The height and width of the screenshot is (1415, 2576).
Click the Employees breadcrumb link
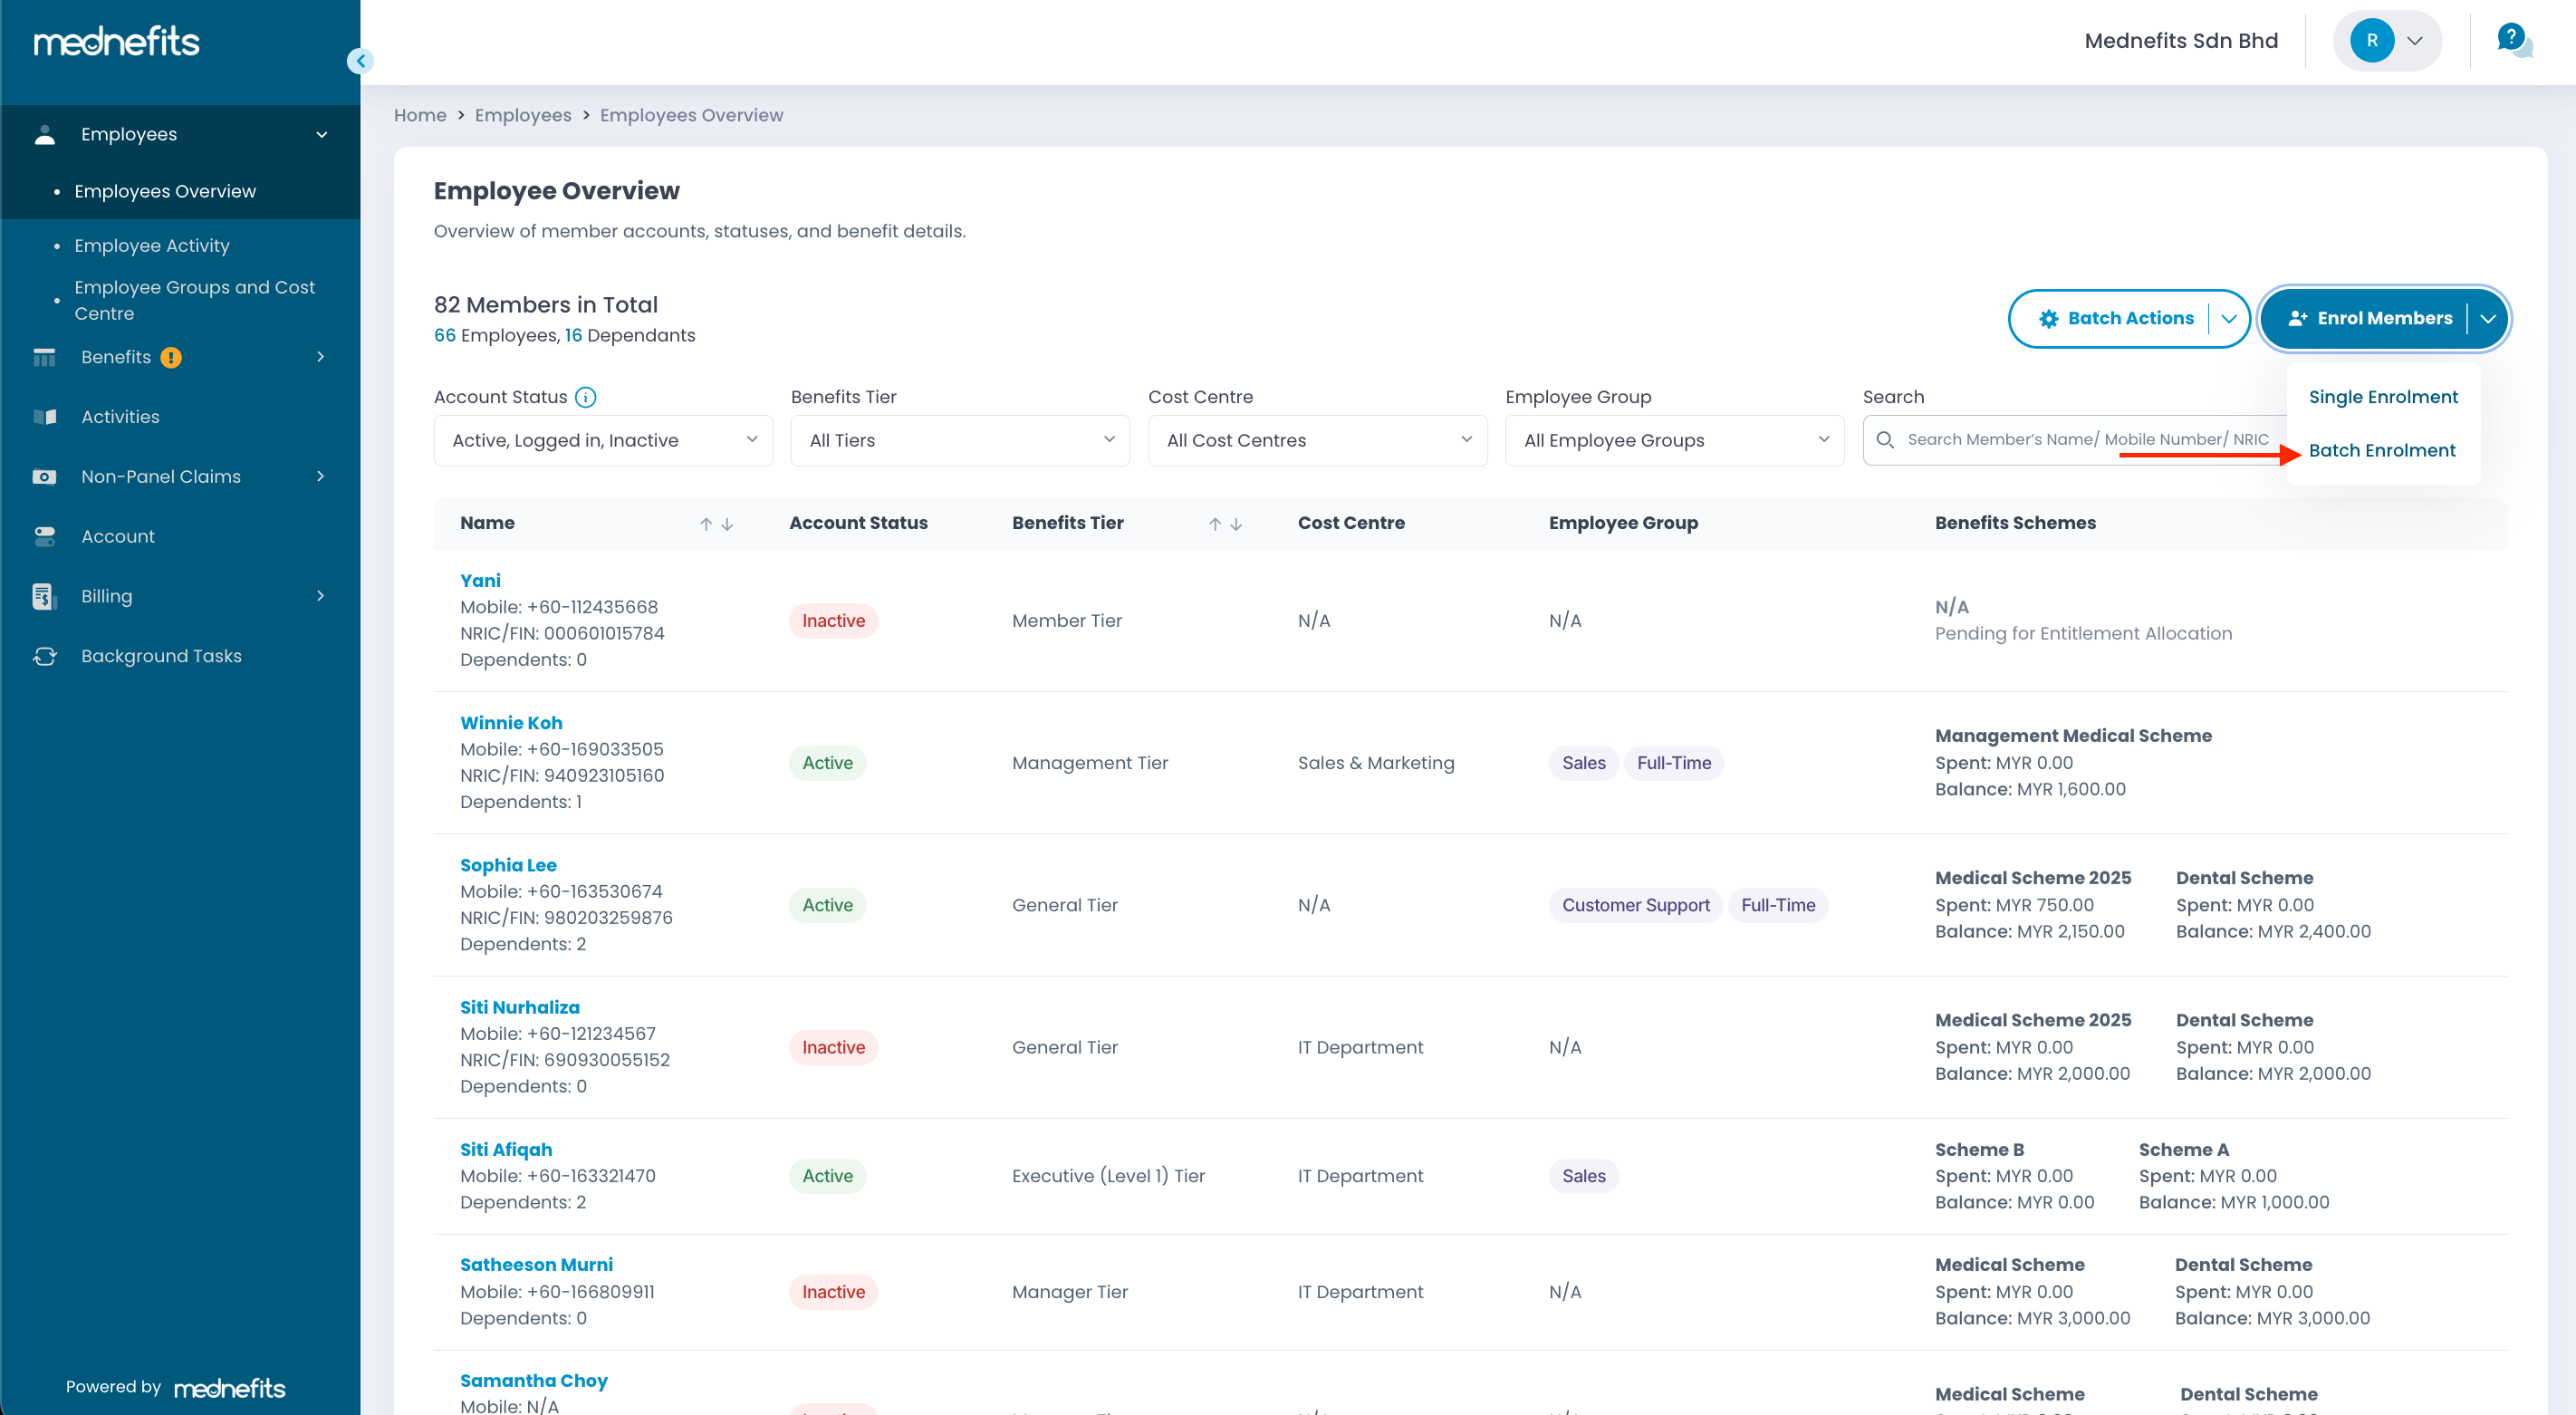click(x=523, y=115)
